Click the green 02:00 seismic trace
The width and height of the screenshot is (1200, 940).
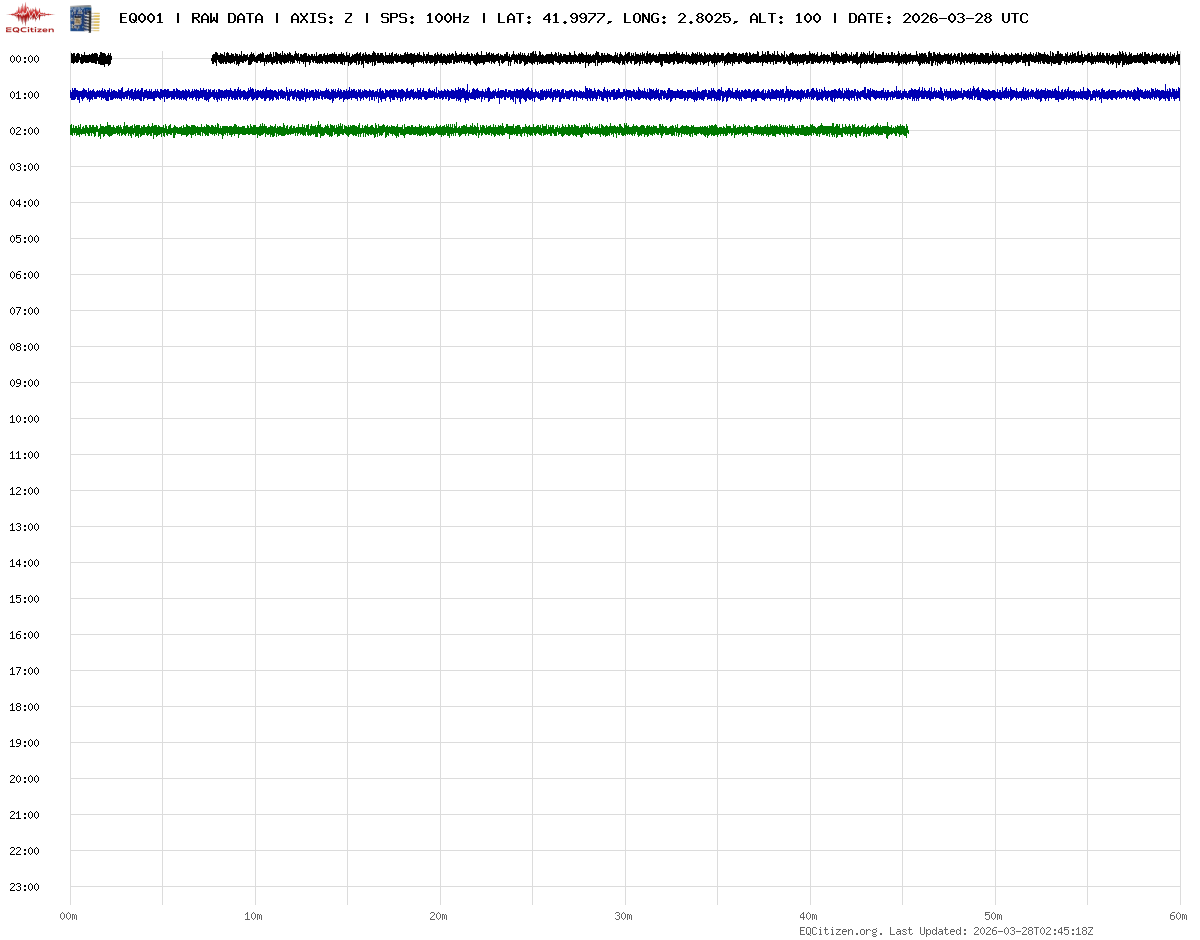point(480,131)
